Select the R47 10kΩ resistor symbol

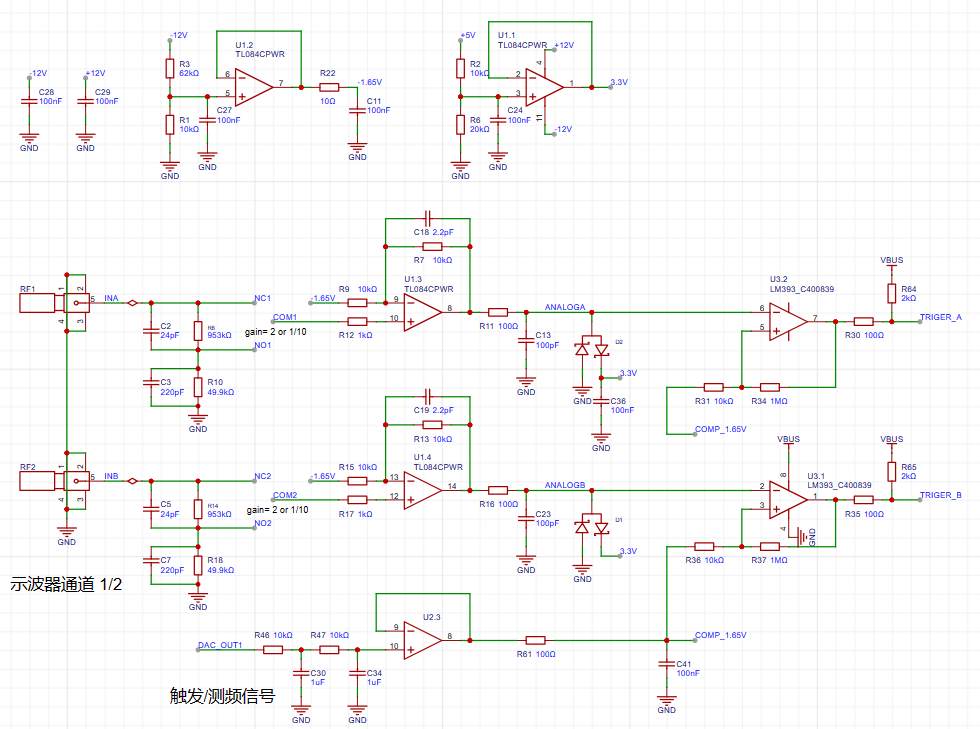(329, 650)
